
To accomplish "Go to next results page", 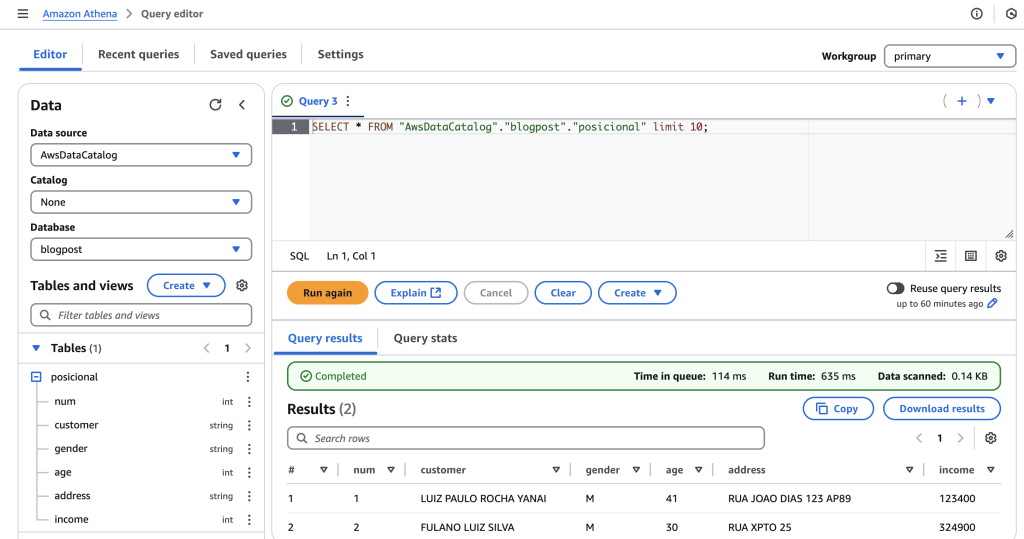I will (x=960, y=438).
